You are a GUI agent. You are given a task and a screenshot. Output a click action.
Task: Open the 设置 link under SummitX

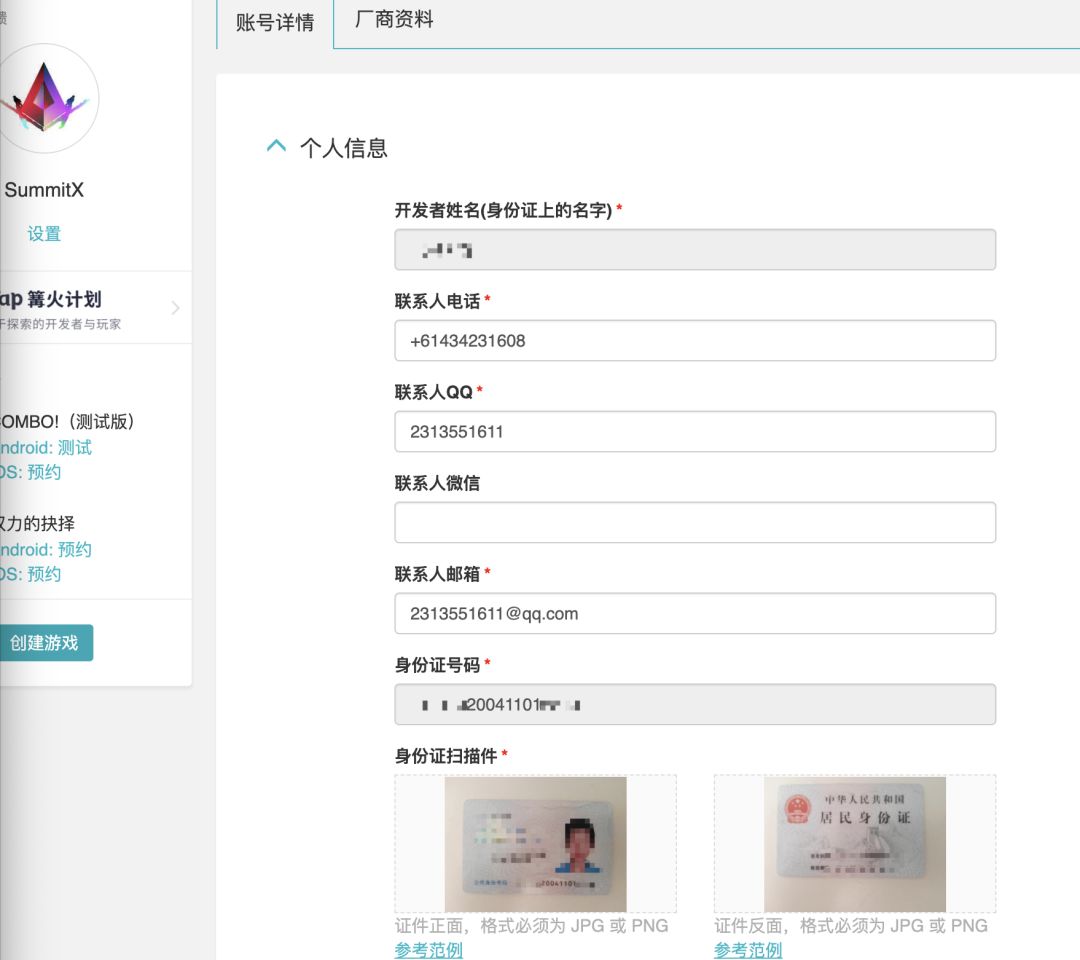44,233
